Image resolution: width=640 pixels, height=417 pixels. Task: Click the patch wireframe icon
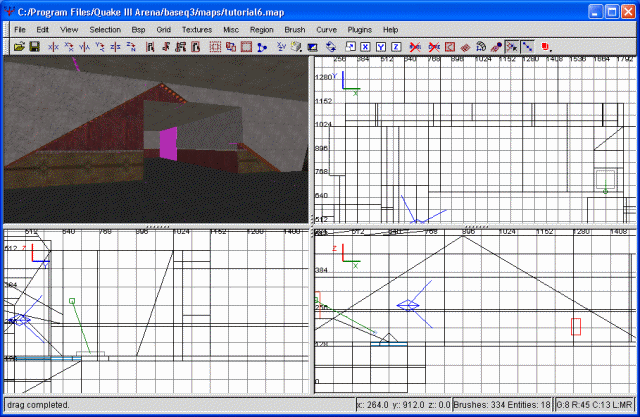point(465,47)
